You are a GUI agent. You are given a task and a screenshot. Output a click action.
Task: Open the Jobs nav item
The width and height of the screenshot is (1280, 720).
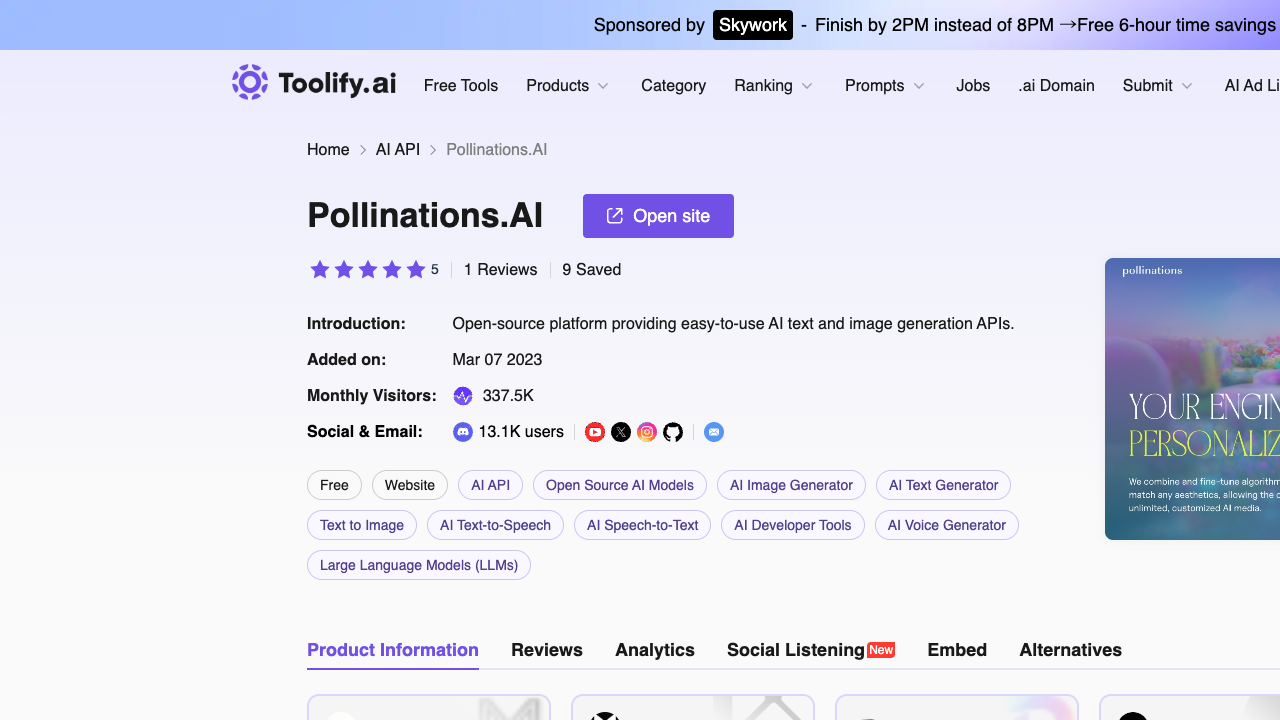(x=973, y=86)
